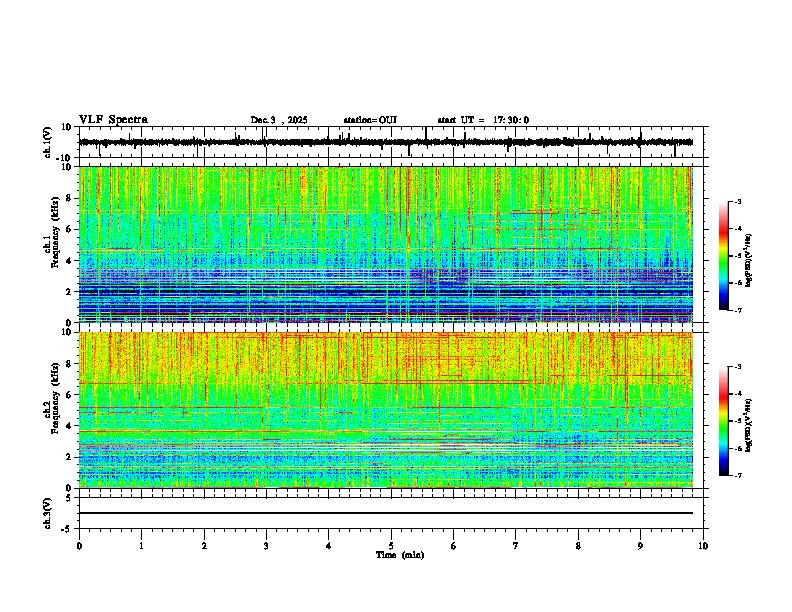
Task: Click time axis tick label "0"
Action: 79,546
